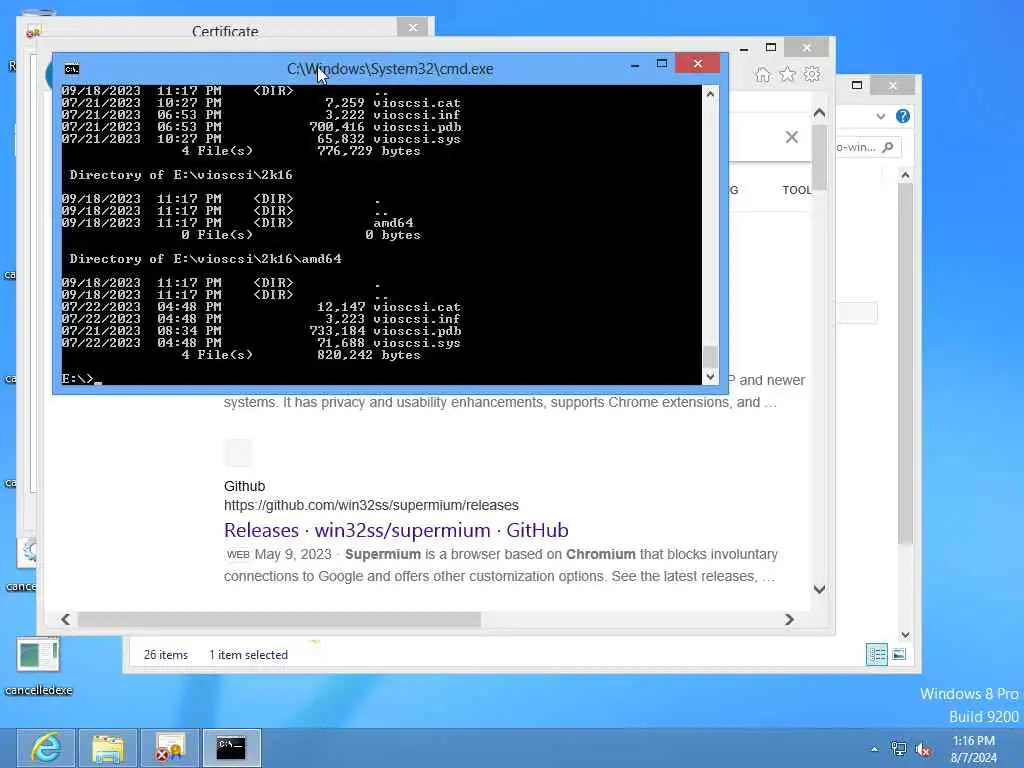Open the File Explorer help icon
This screenshot has height=768, width=1024.
click(903, 116)
